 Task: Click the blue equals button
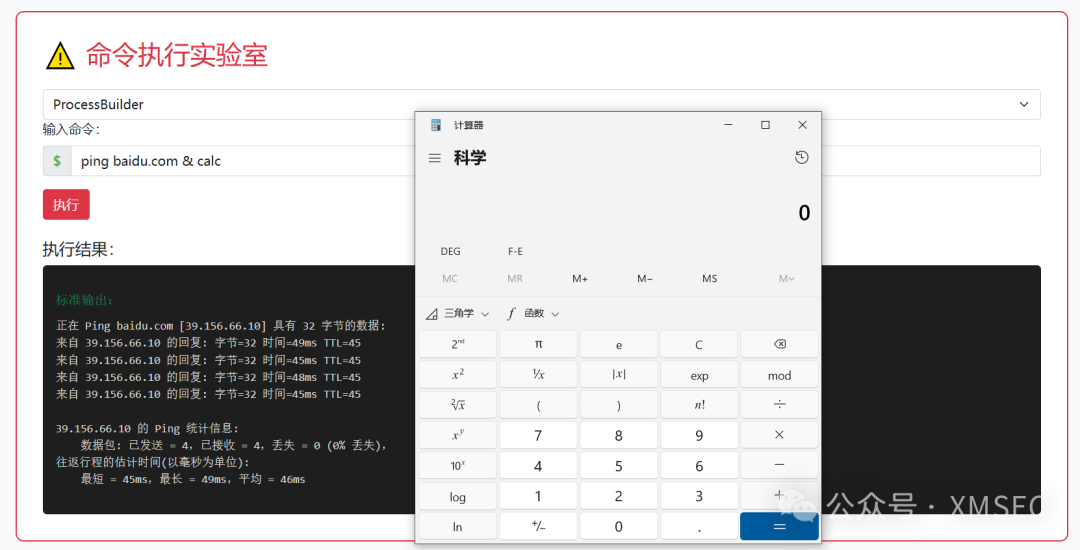point(780,527)
